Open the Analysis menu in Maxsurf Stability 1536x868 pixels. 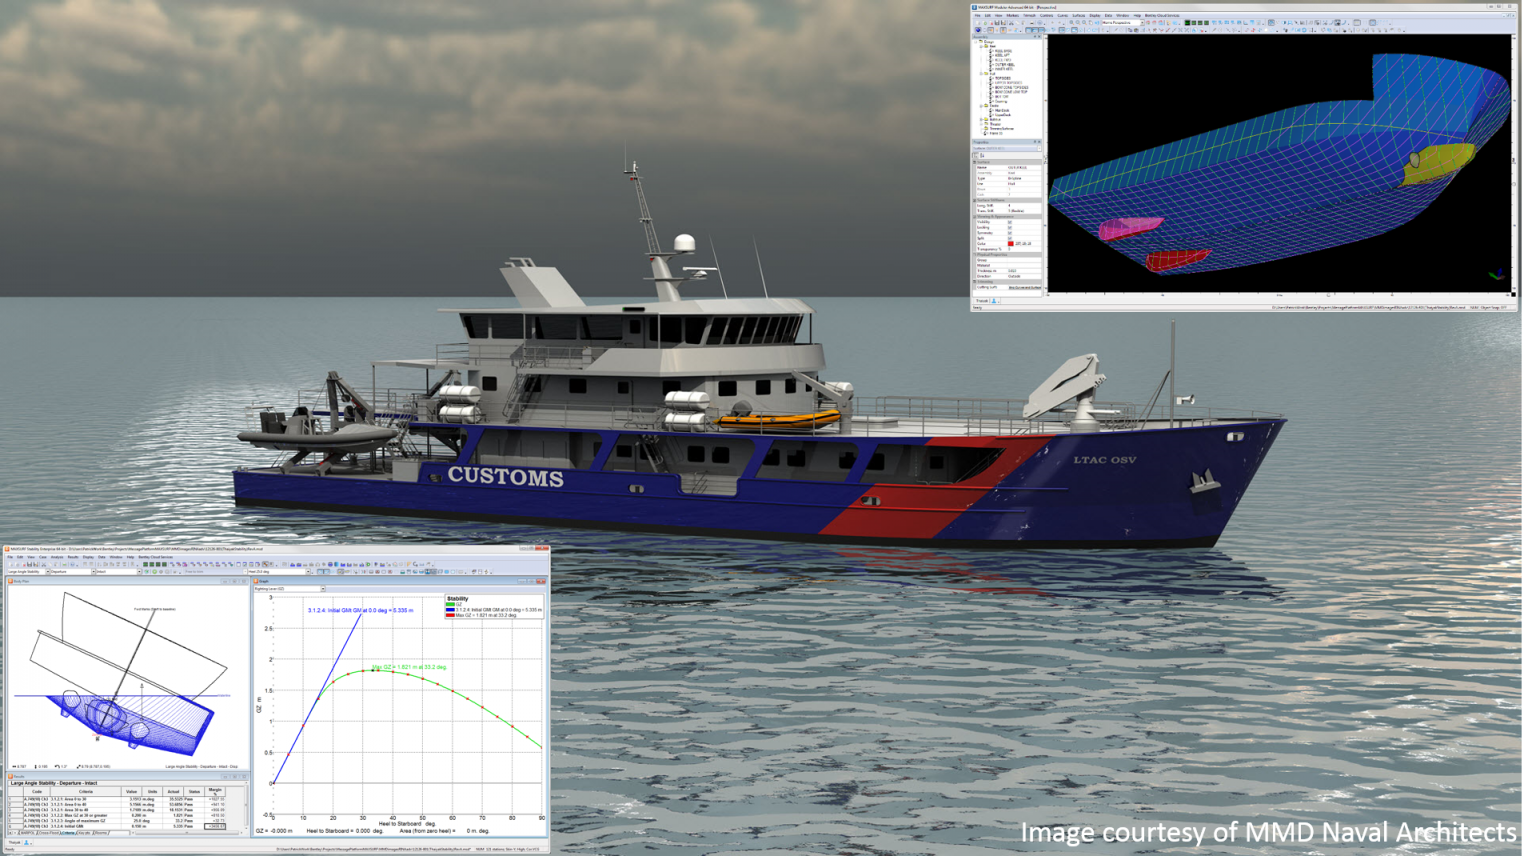pos(57,557)
